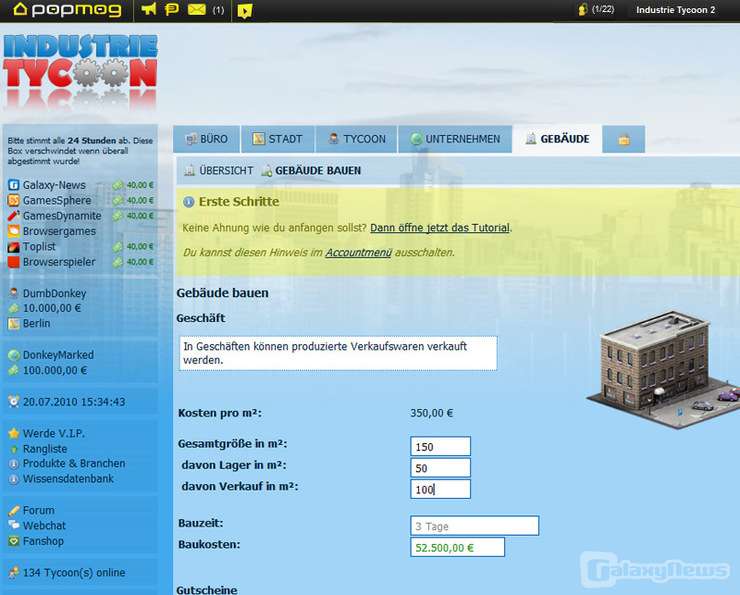Click the V.I.P. star icon
The image size is (740, 595).
(14, 433)
